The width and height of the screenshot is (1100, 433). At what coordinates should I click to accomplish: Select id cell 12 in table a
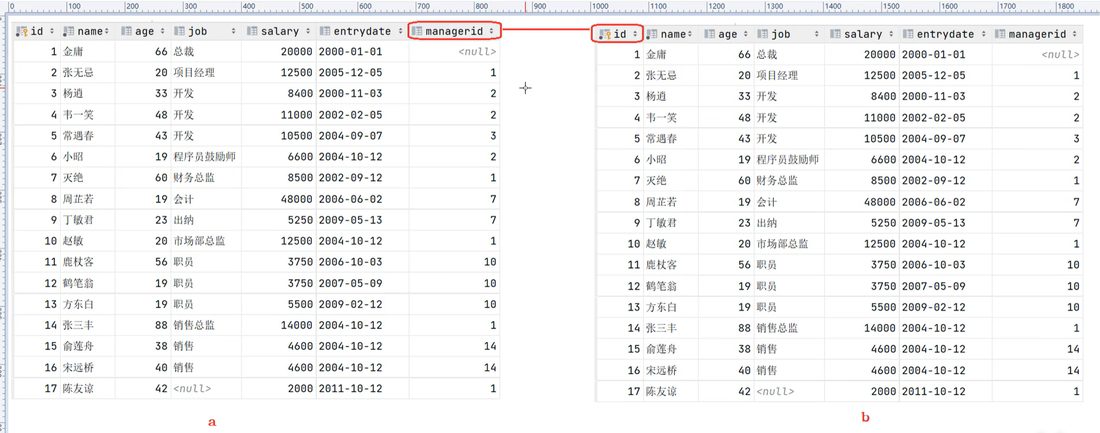click(x=36, y=284)
